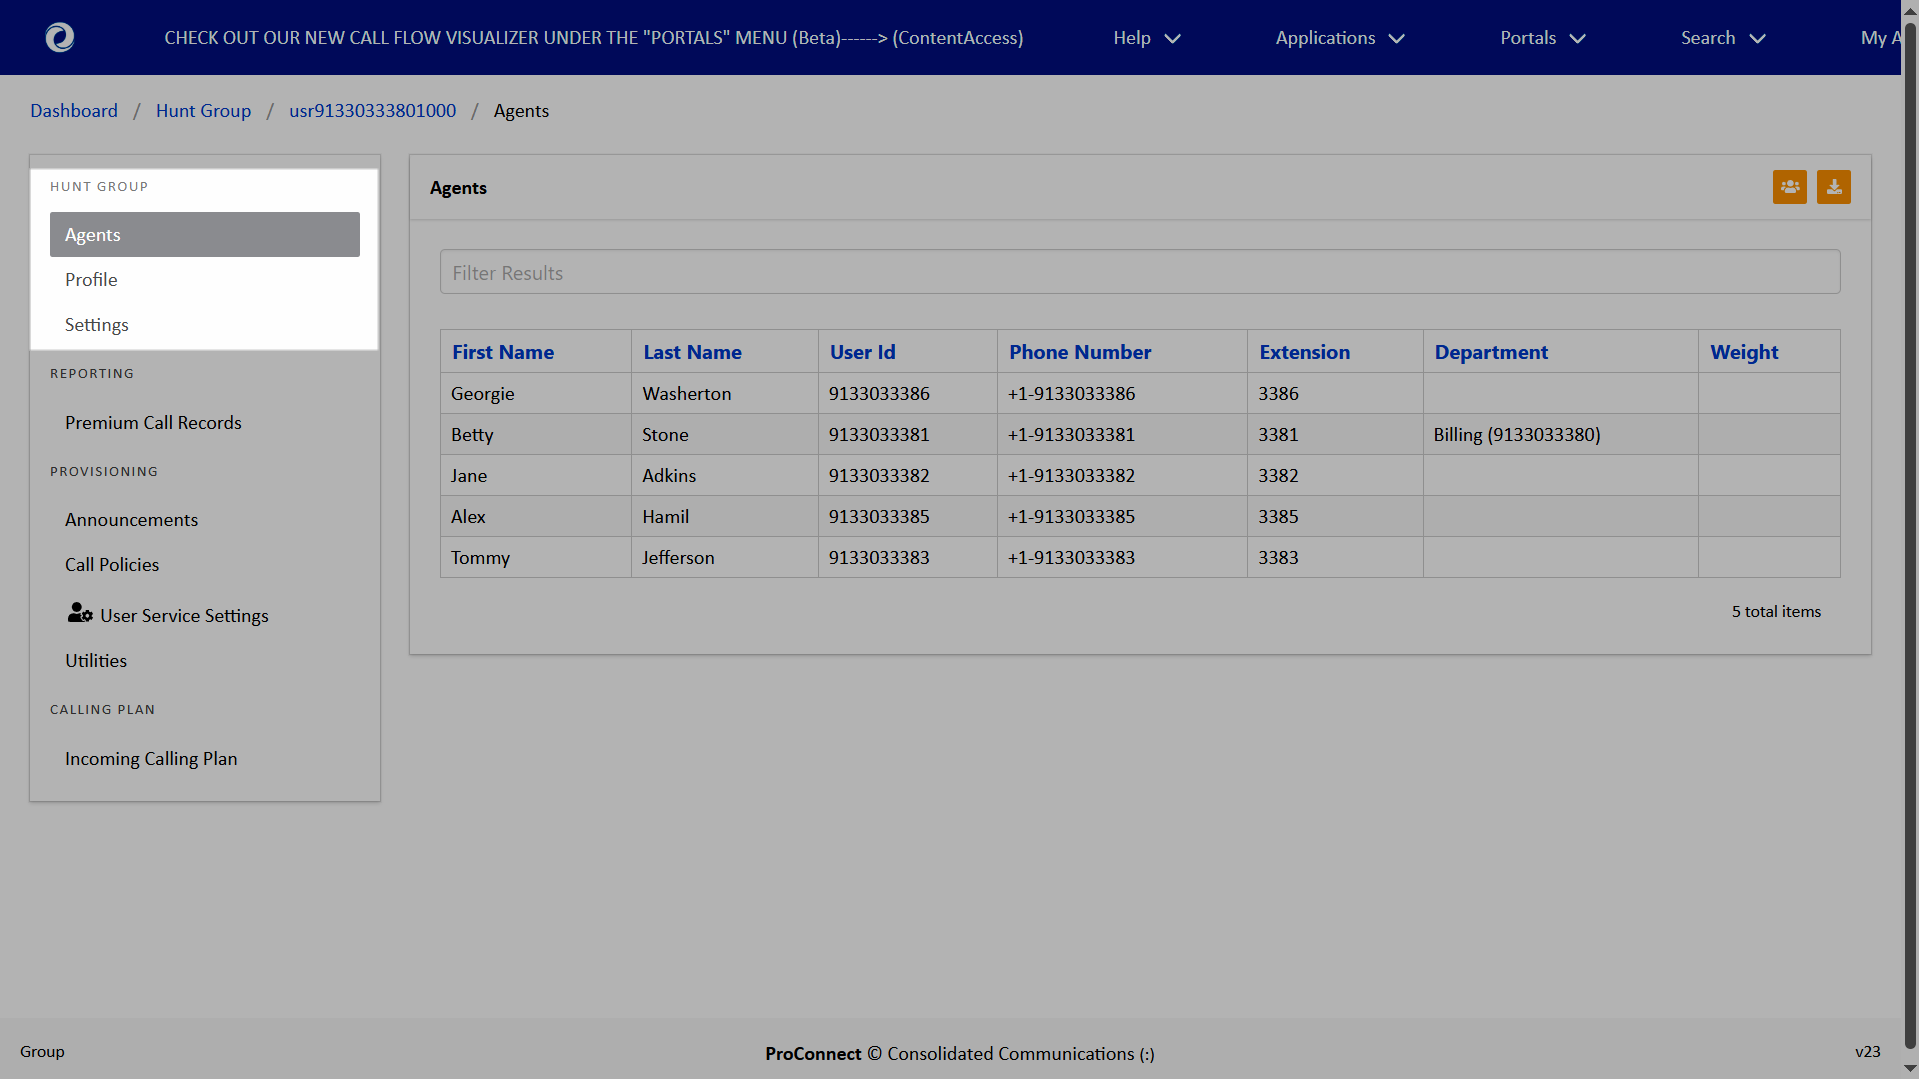
Task: Open Profile in Hunt Group menu
Action: click(91, 280)
